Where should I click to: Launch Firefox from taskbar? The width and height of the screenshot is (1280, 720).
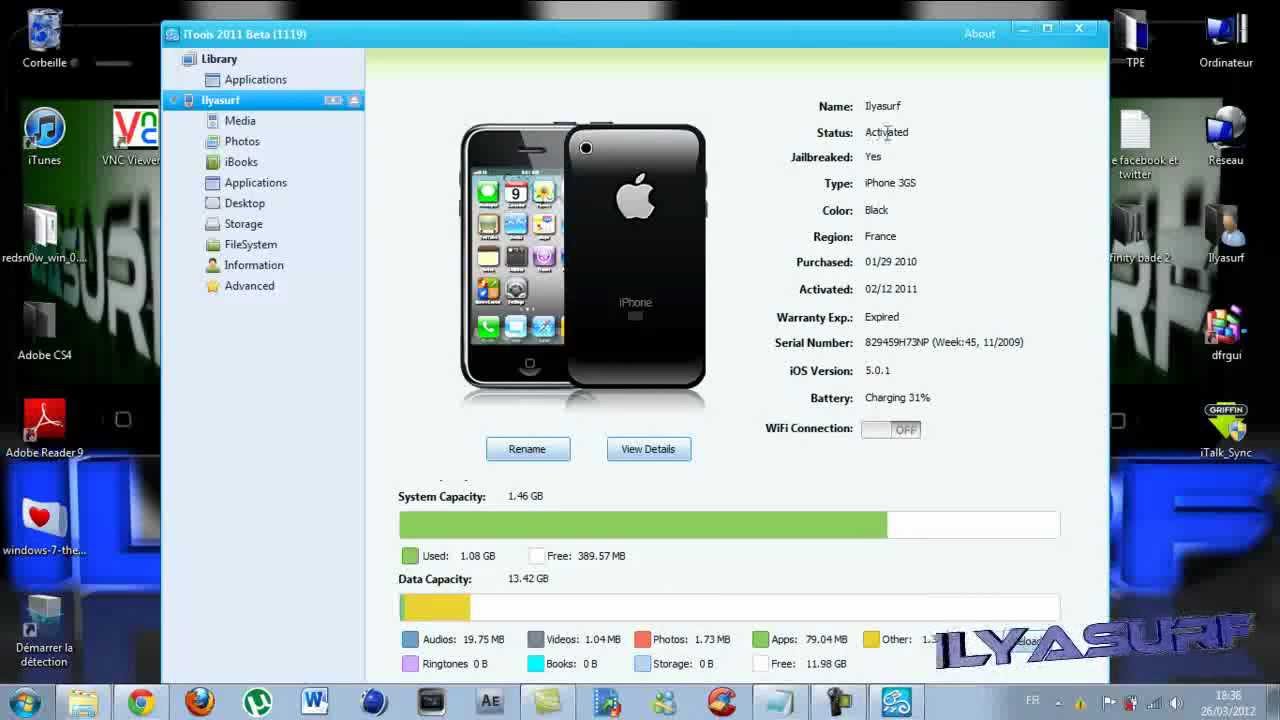(199, 702)
